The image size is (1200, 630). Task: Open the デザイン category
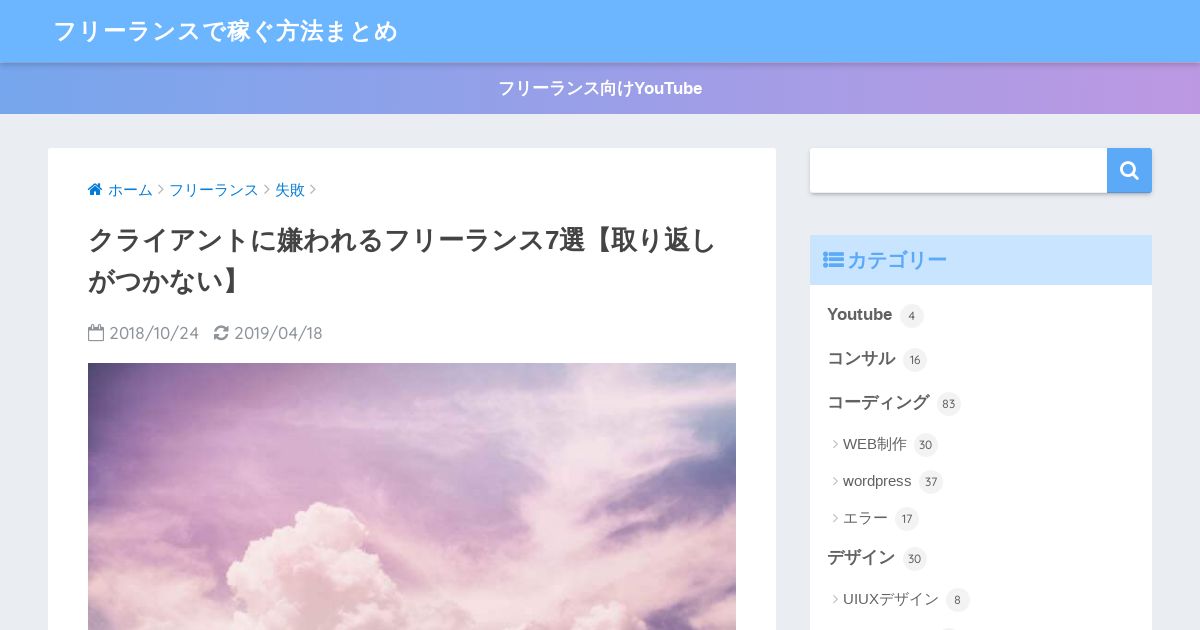861,557
